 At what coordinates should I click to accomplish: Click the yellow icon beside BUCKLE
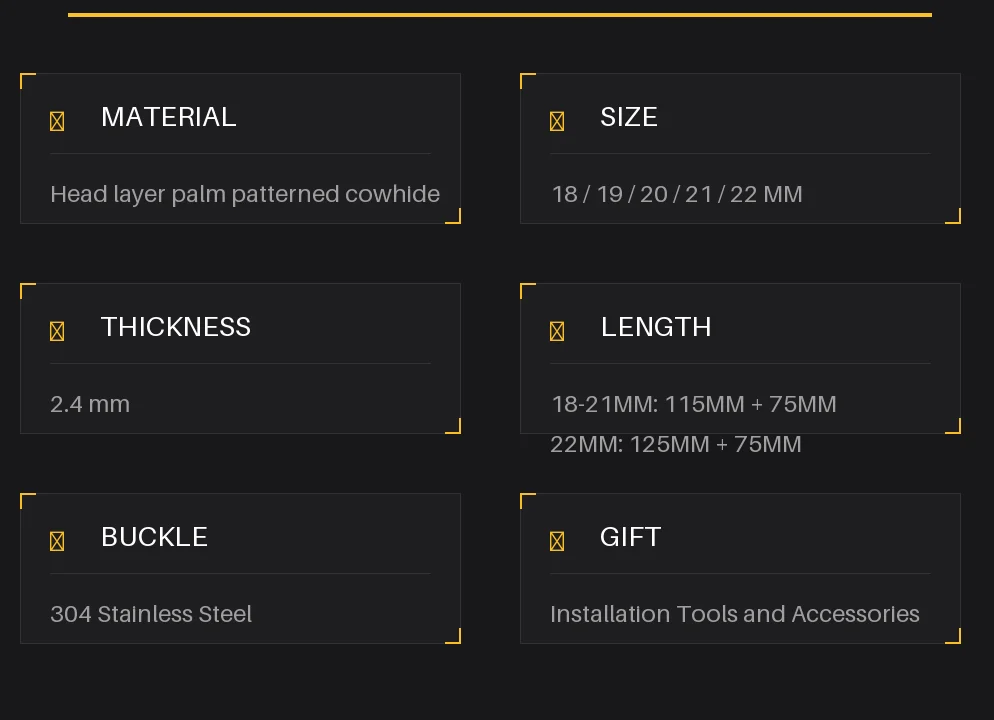(57, 541)
